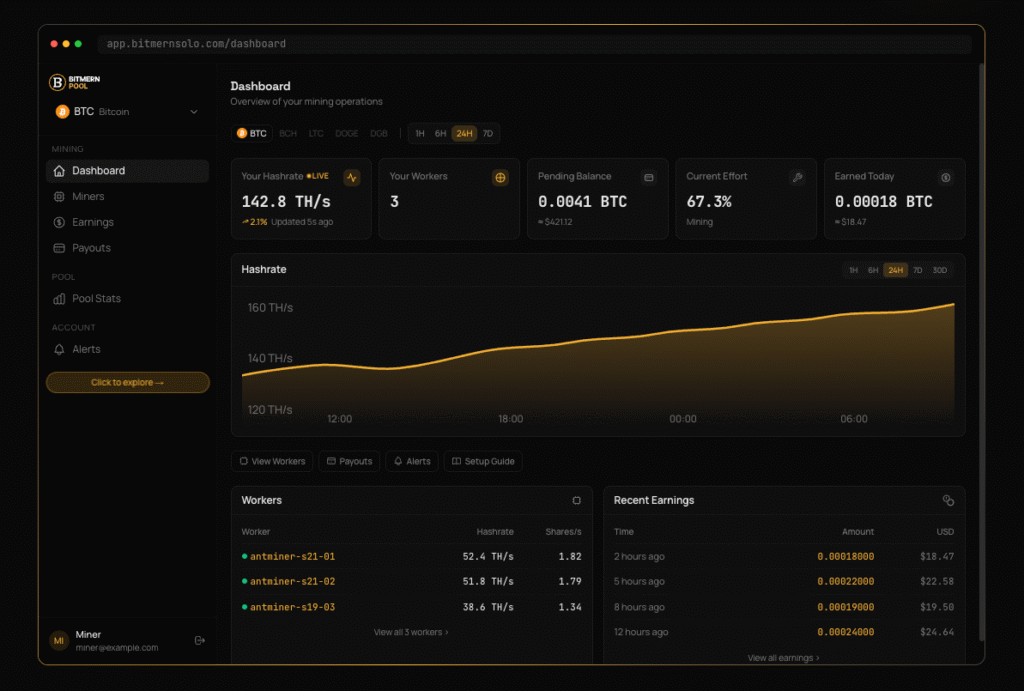This screenshot has height=691, width=1024.
Task: Click the coin icon on Earned Today card
Action: pyautogui.click(x=945, y=177)
